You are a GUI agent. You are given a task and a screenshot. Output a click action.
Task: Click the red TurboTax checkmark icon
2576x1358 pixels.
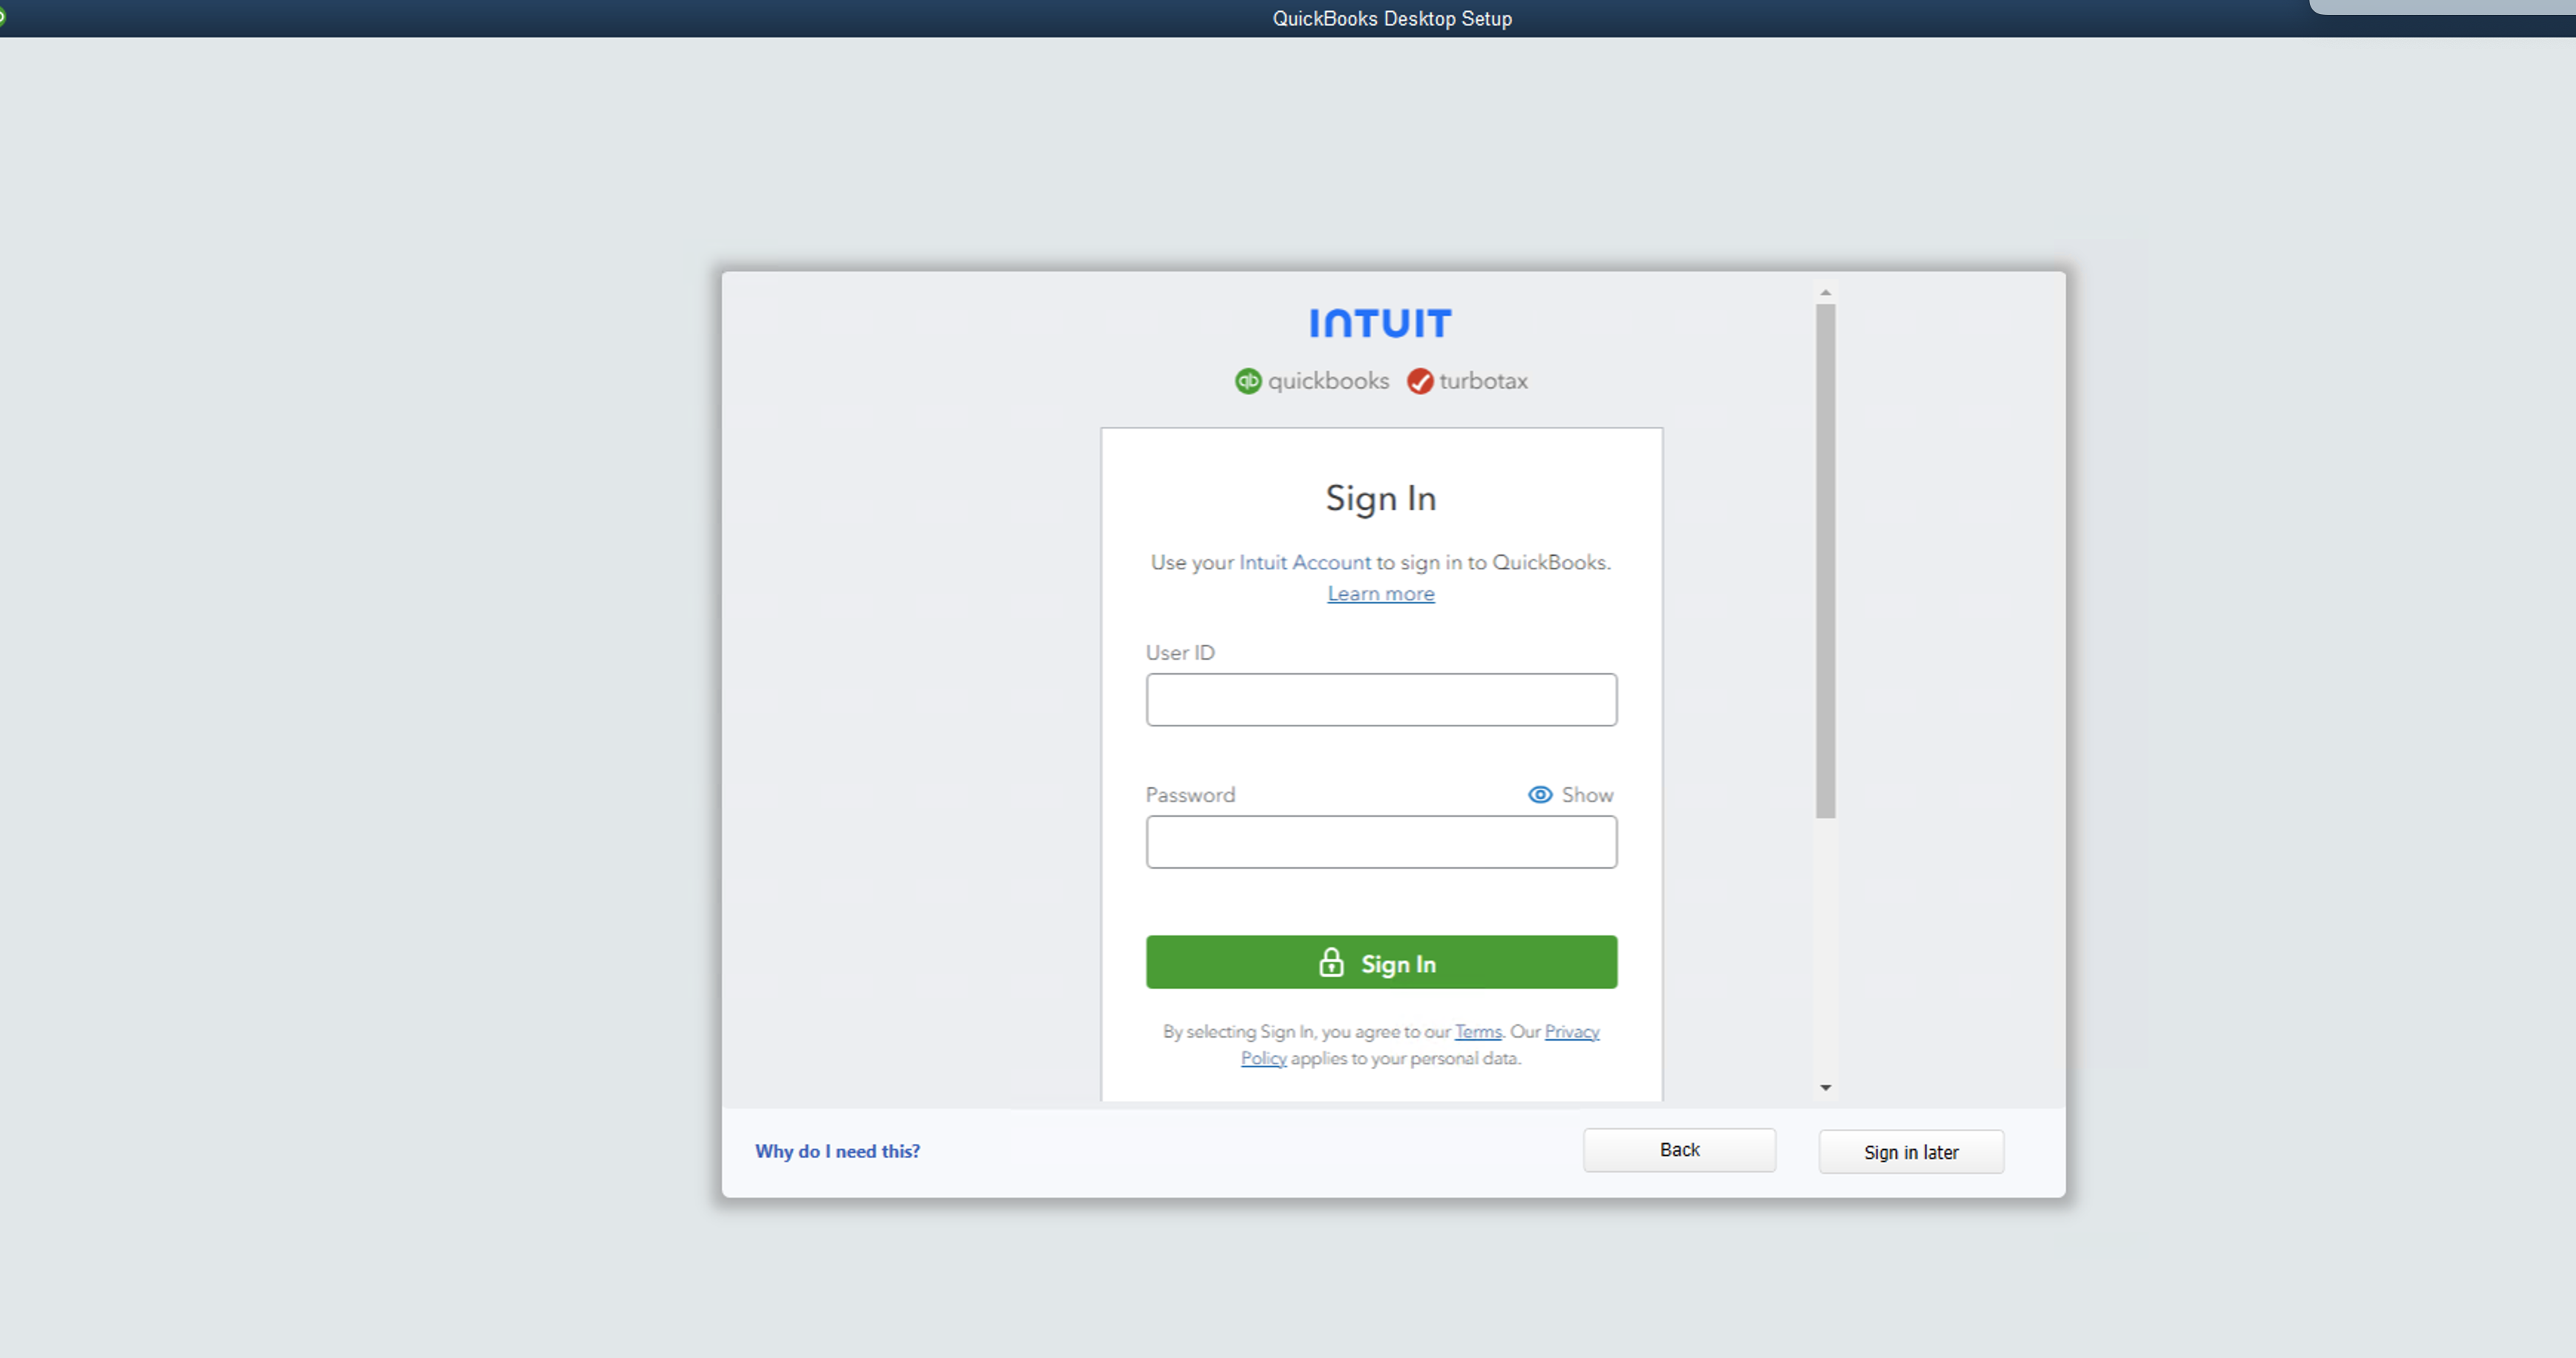pyautogui.click(x=1420, y=381)
